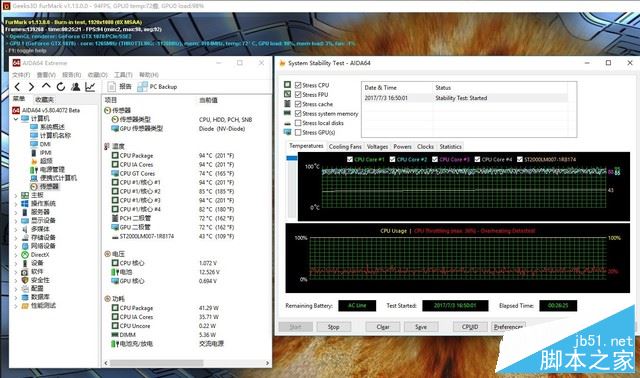
Task: Open the Tools menu in AIDA64
Action: [123, 75]
